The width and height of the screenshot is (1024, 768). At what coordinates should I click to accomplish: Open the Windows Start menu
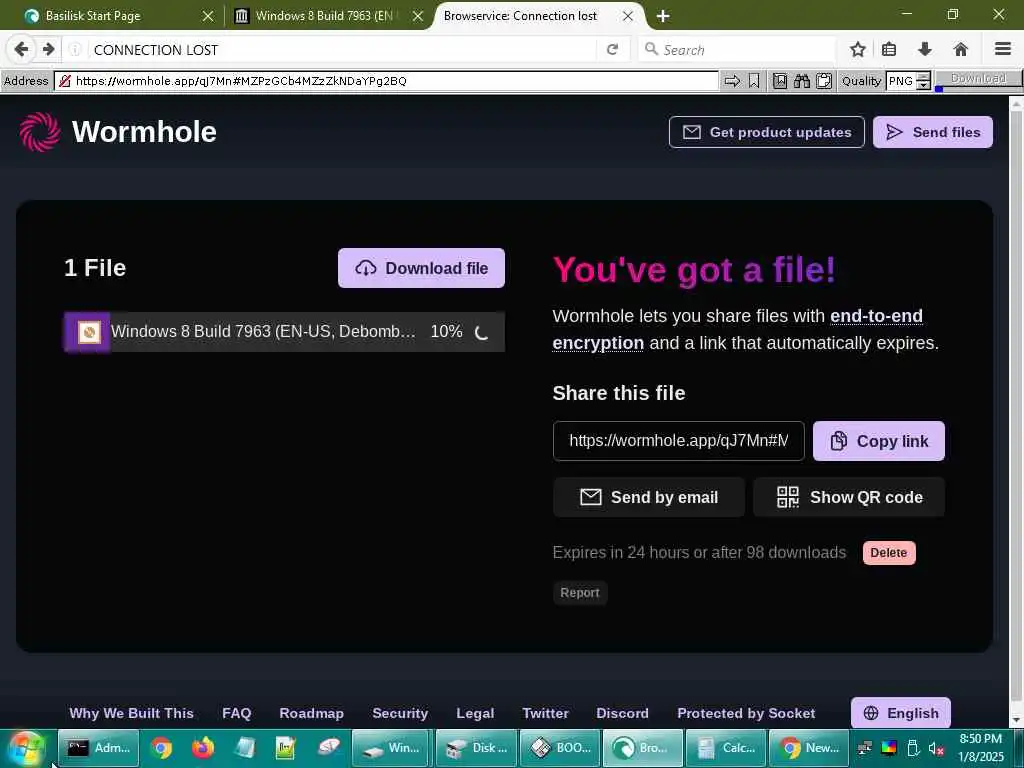(x=26, y=748)
